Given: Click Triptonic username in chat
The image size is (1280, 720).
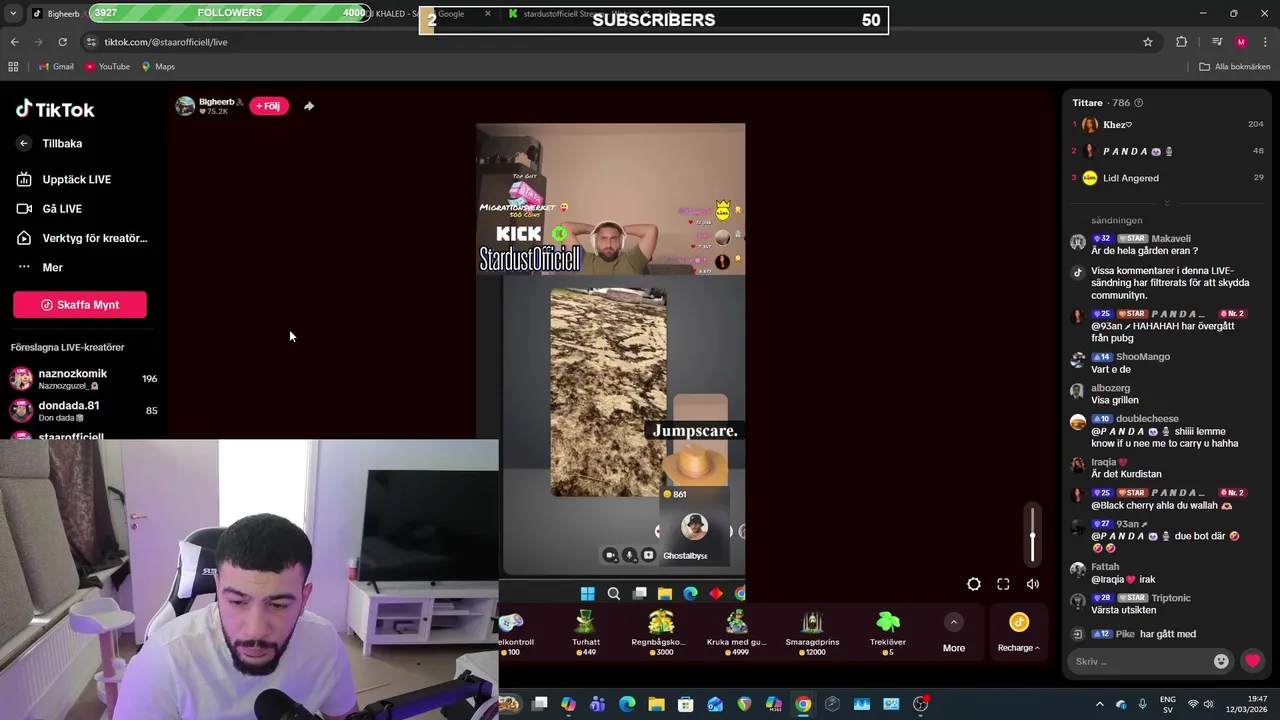Looking at the screenshot, I should click(x=1171, y=598).
